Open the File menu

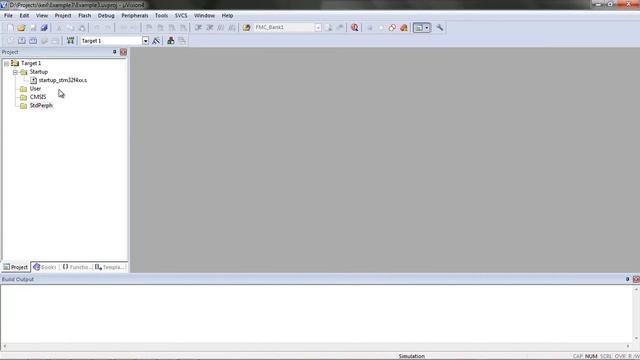point(8,16)
